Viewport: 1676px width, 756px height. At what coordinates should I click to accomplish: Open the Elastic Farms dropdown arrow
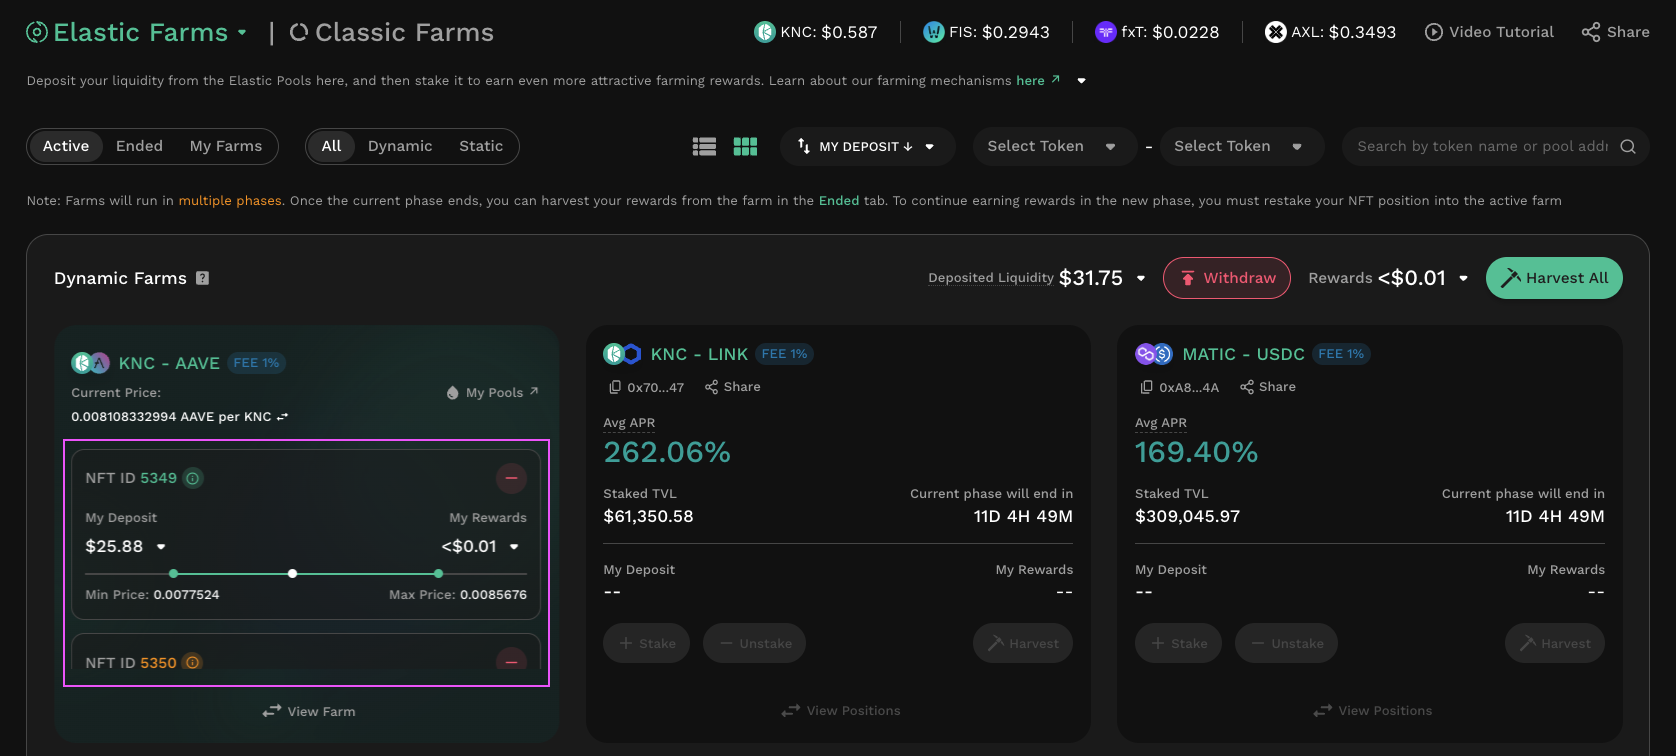(242, 32)
